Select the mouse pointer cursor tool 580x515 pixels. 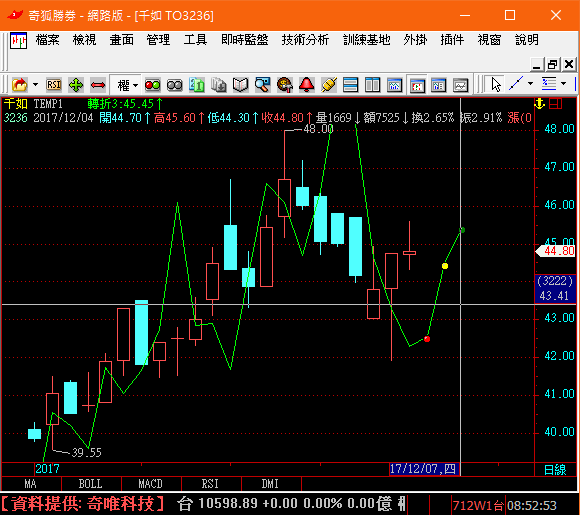coord(496,85)
